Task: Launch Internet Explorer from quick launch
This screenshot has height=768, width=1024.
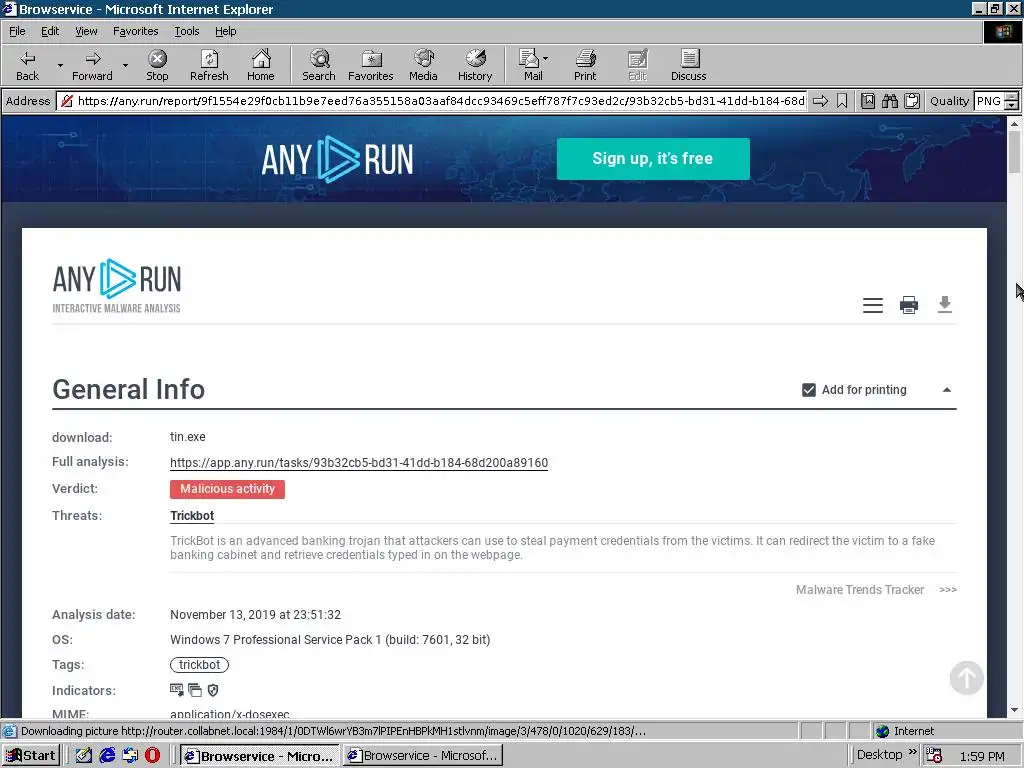Action: click(107, 755)
